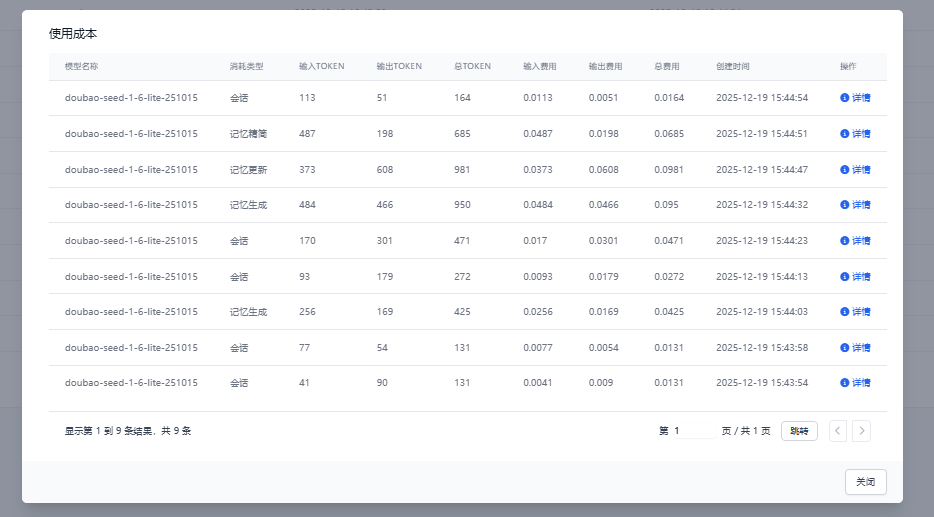
Task: Click total cost value 0.0685
Action: (669, 133)
